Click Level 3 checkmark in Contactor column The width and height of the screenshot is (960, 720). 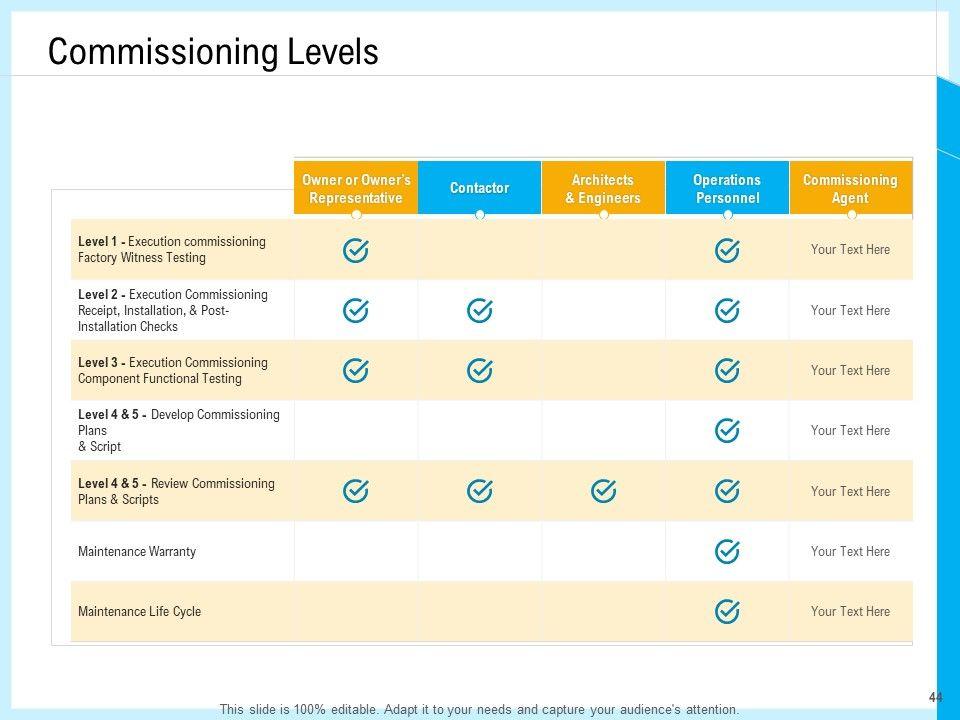[x=480, y=371]
